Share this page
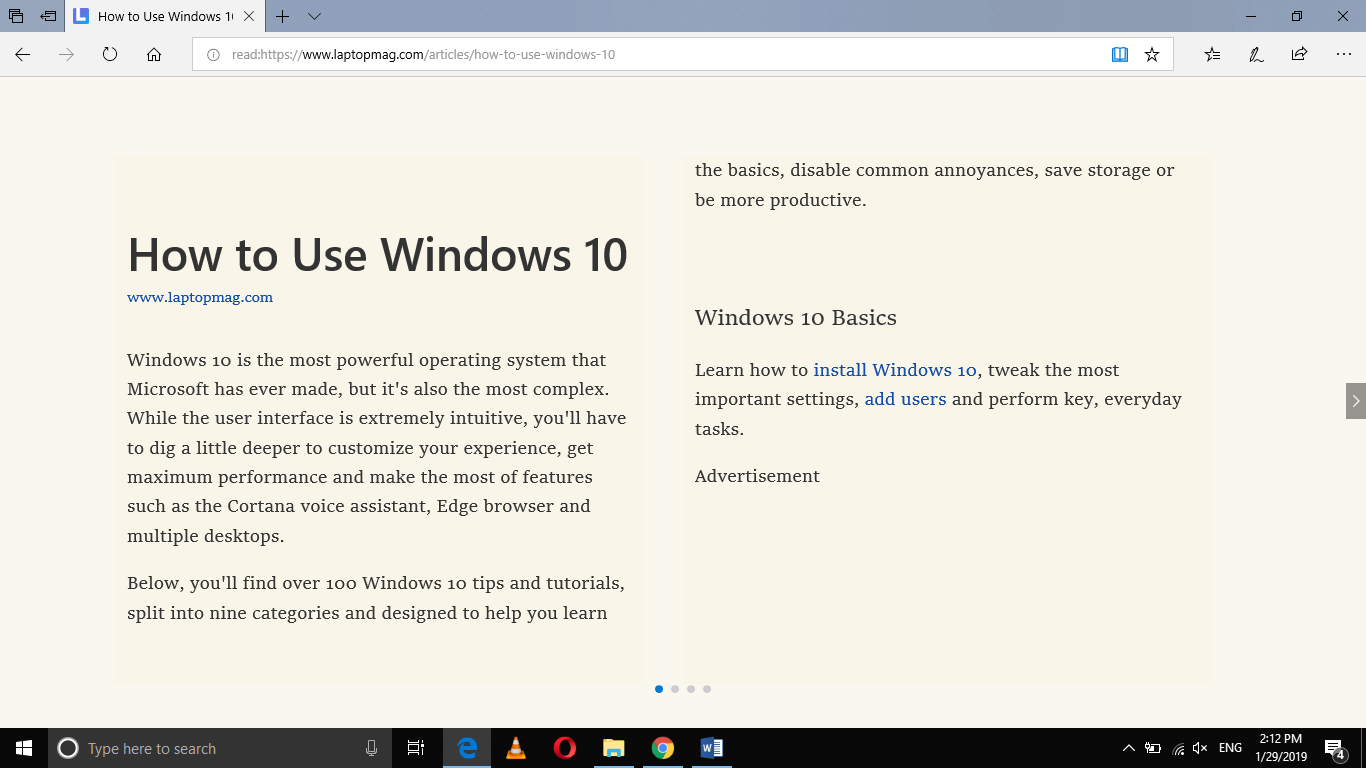Image resolution: width=1366 pixels, height=768 pixels. (1299, 55)
